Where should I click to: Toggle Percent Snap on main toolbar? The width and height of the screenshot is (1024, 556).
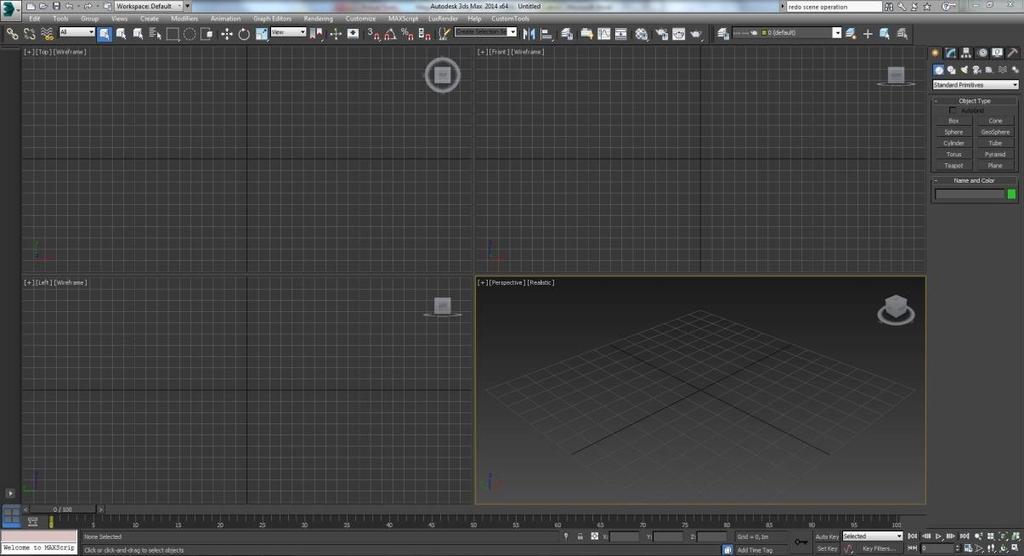[x=408, y=33]
